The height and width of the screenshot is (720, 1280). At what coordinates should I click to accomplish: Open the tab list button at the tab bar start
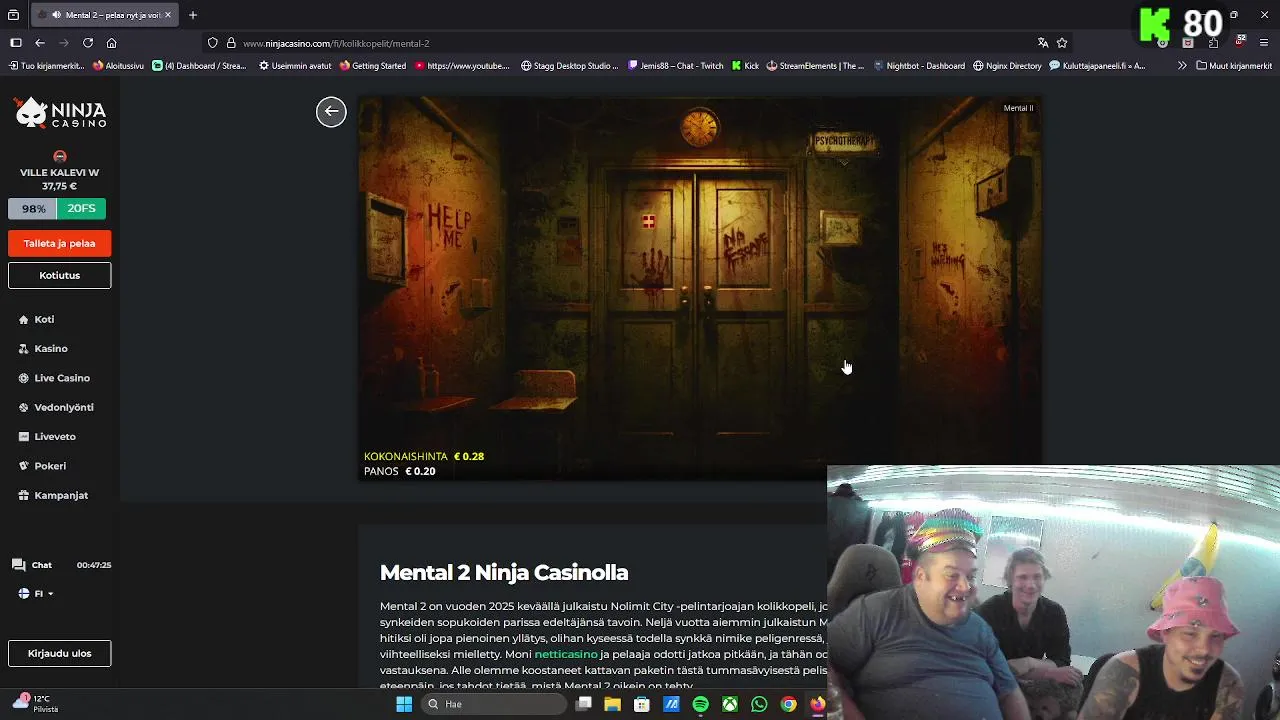(x=15, y=15)
